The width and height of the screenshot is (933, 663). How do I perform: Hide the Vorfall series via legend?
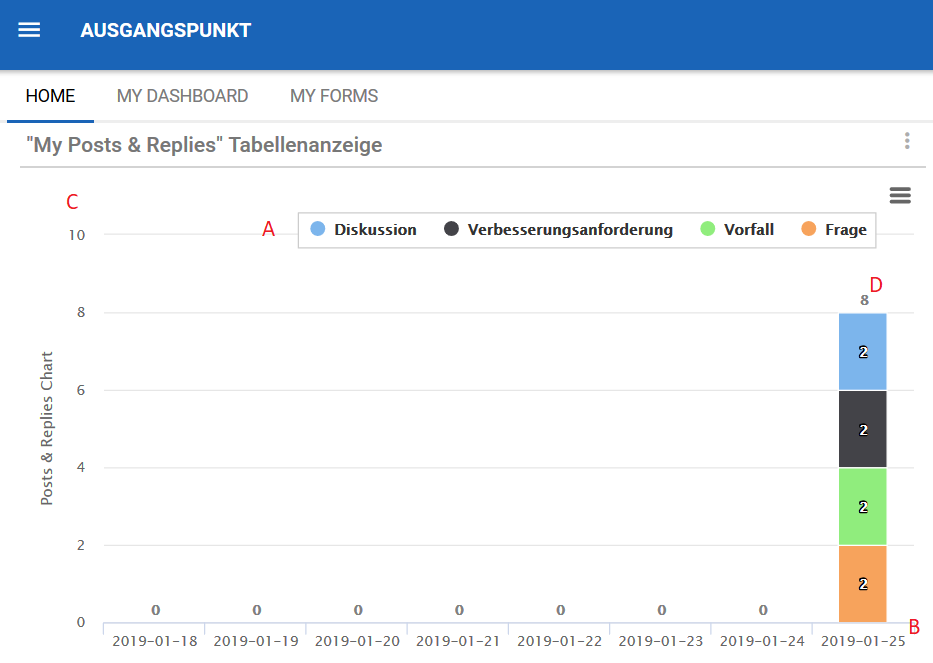click(749, 230)
